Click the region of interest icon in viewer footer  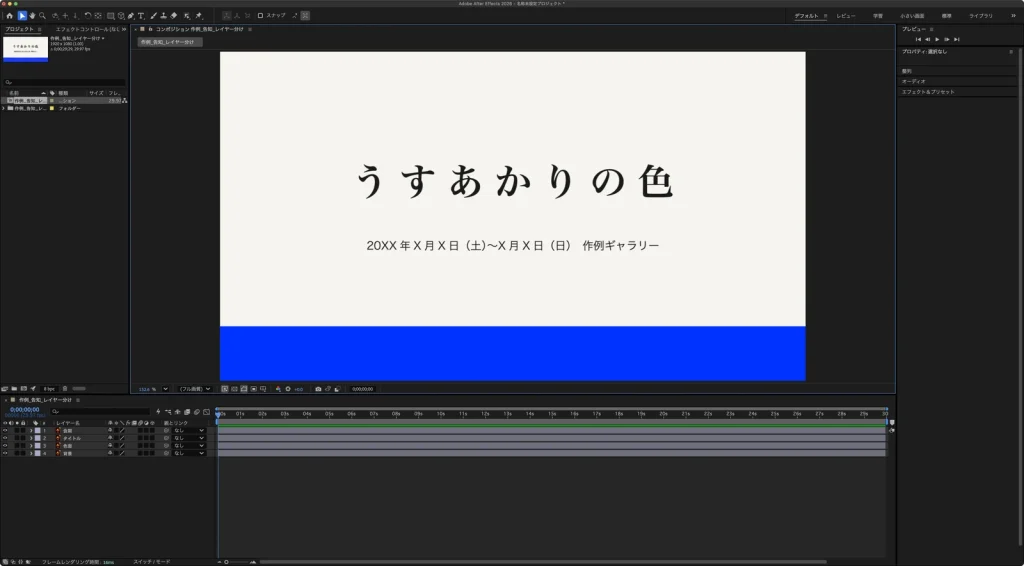253,389
